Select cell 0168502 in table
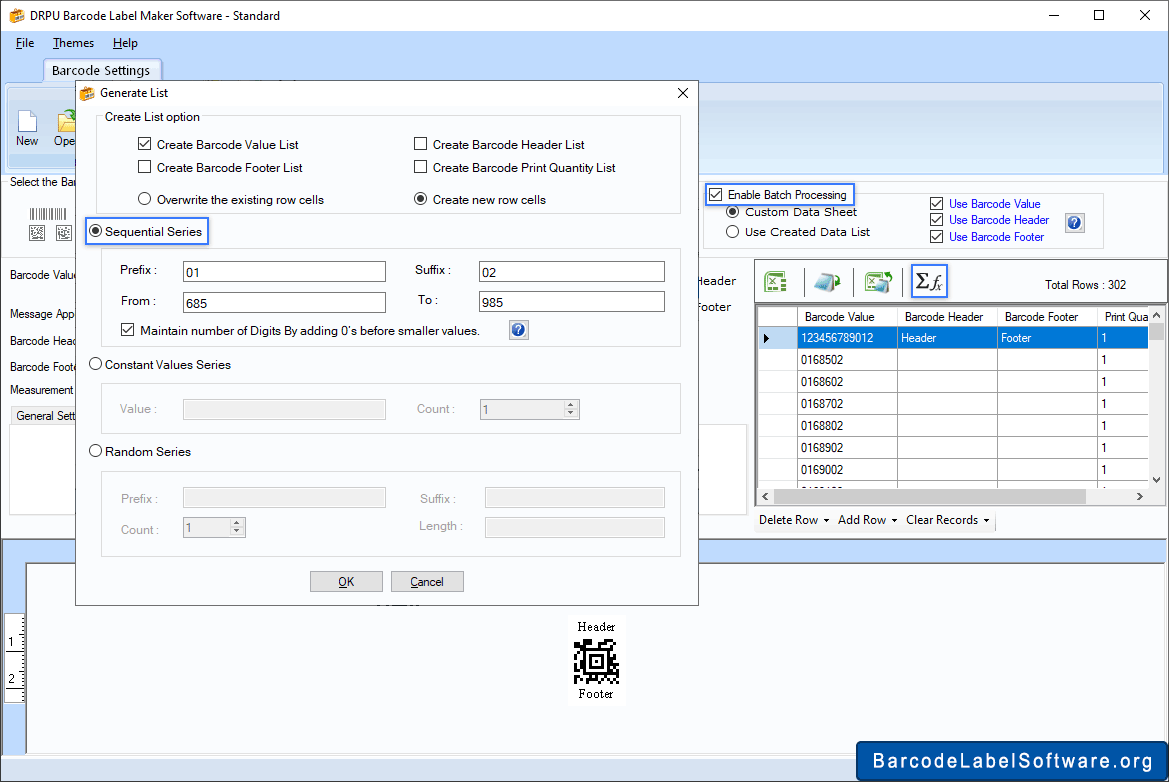 click(847, 360)
